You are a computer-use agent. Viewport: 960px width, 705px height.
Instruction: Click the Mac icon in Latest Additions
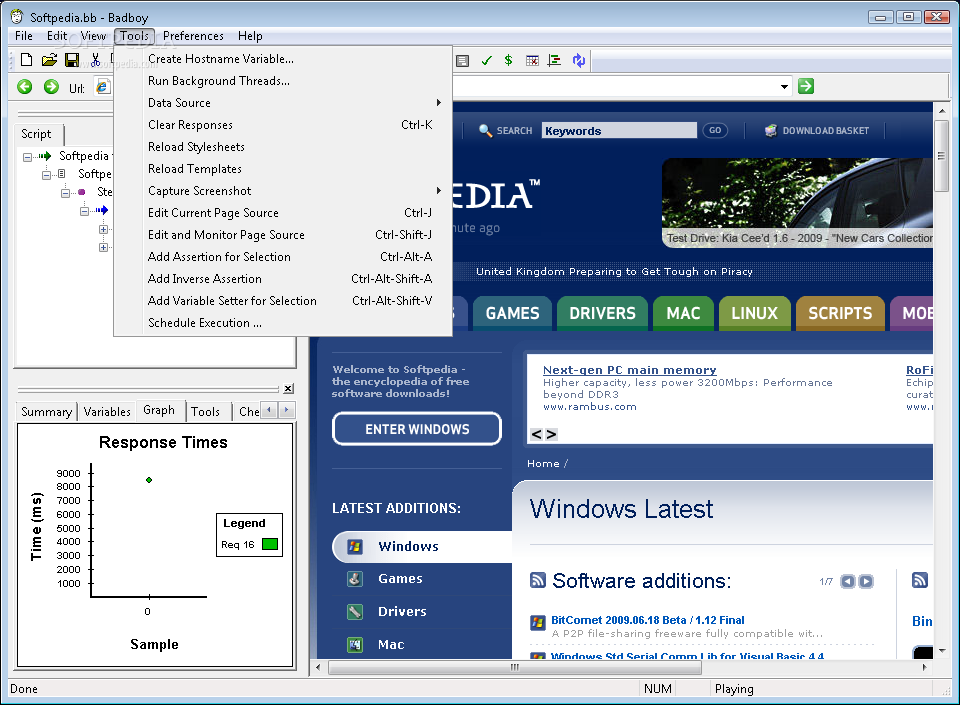click(x=355, y=644)
